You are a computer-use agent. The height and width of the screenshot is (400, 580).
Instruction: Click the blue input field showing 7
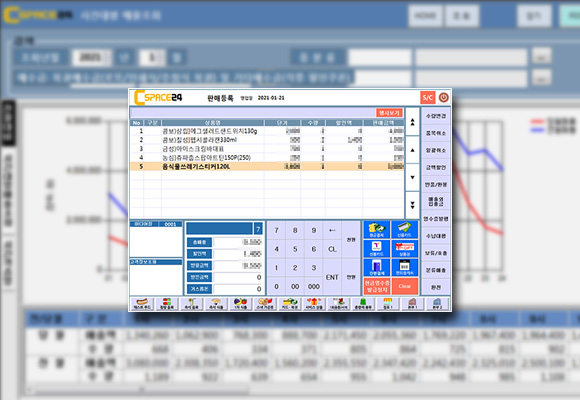(224, 229)
